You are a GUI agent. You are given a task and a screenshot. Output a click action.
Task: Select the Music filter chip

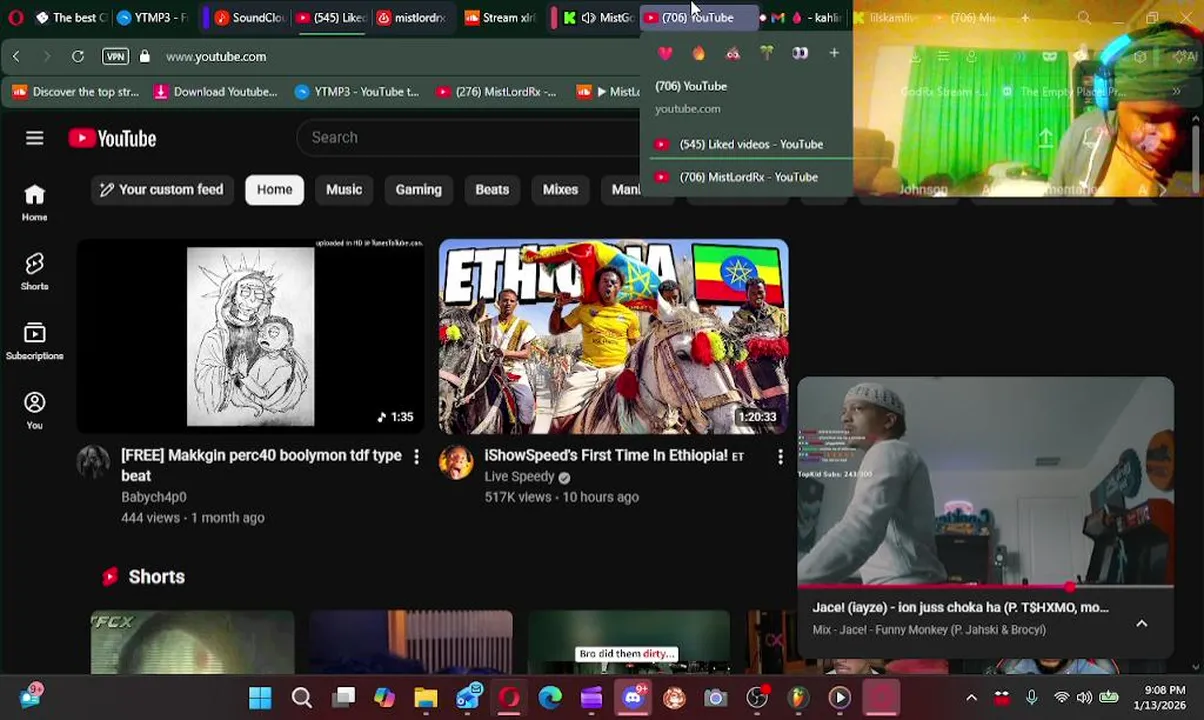tap(344, 189)
